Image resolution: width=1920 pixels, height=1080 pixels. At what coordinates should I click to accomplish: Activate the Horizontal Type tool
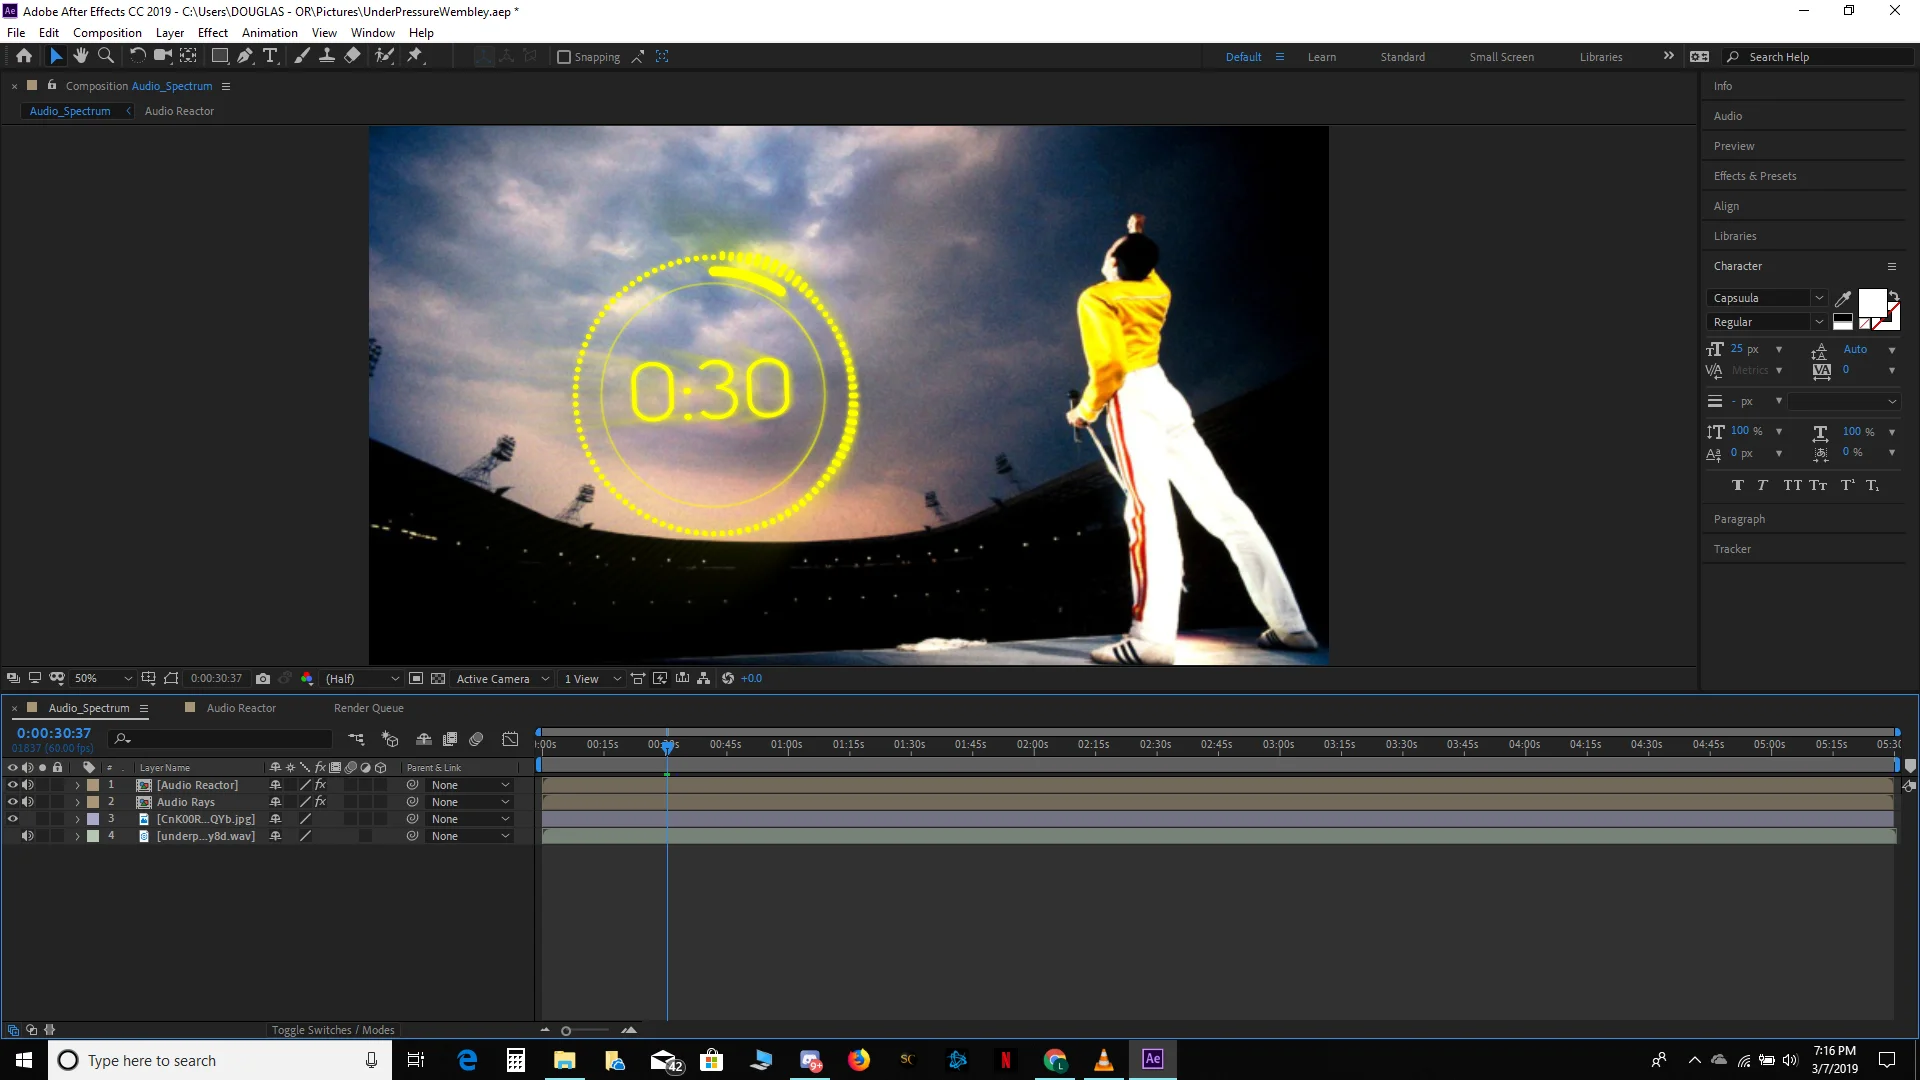click(x=271, y=56)
